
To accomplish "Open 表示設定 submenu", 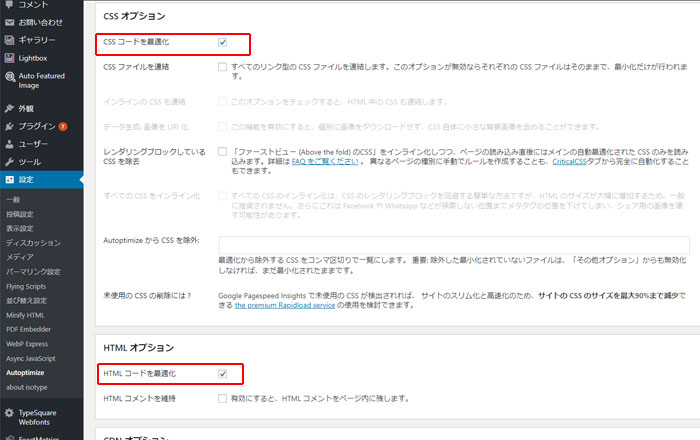I will pos(20,228).
